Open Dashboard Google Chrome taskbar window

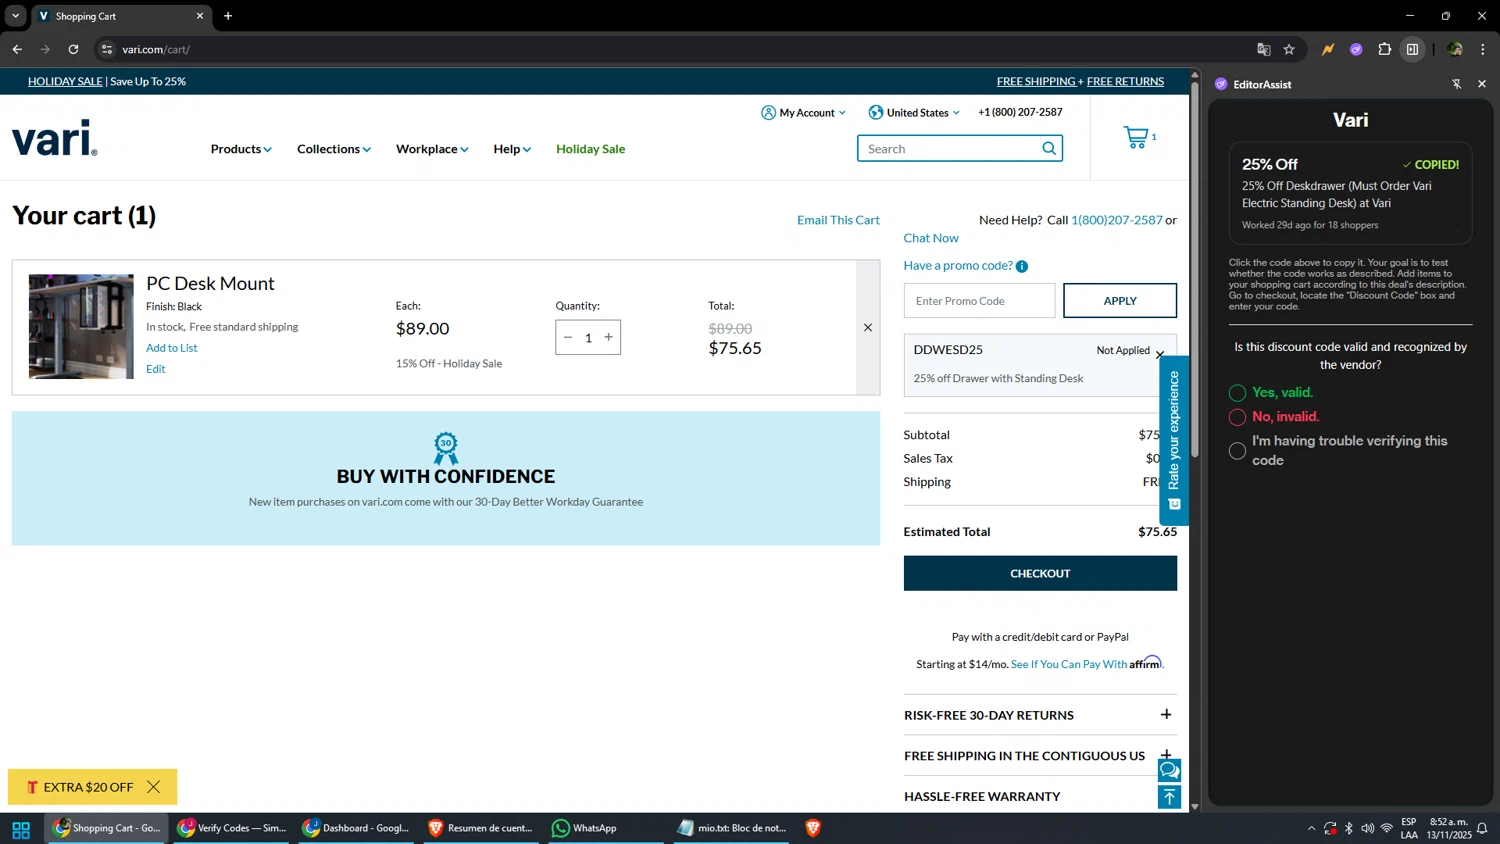[356, 828]
